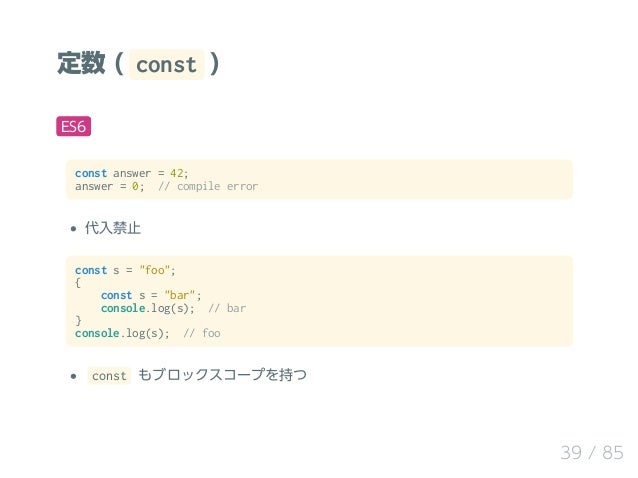
Task: Click the line const answer = 42
Action: point(132,172)
